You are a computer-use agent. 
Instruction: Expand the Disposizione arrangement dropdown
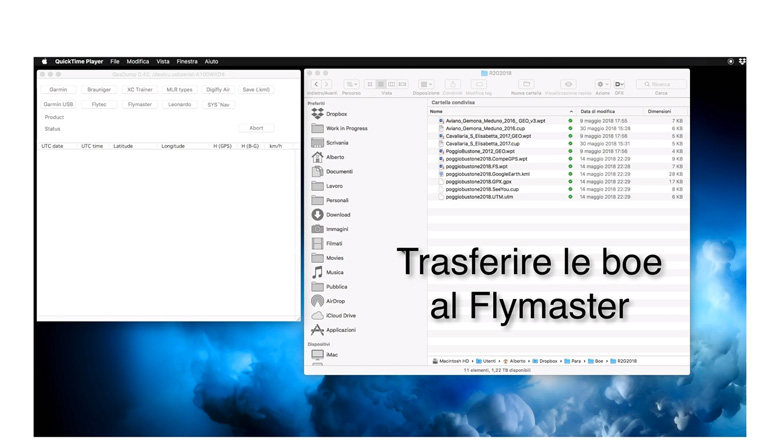(426, 85)
